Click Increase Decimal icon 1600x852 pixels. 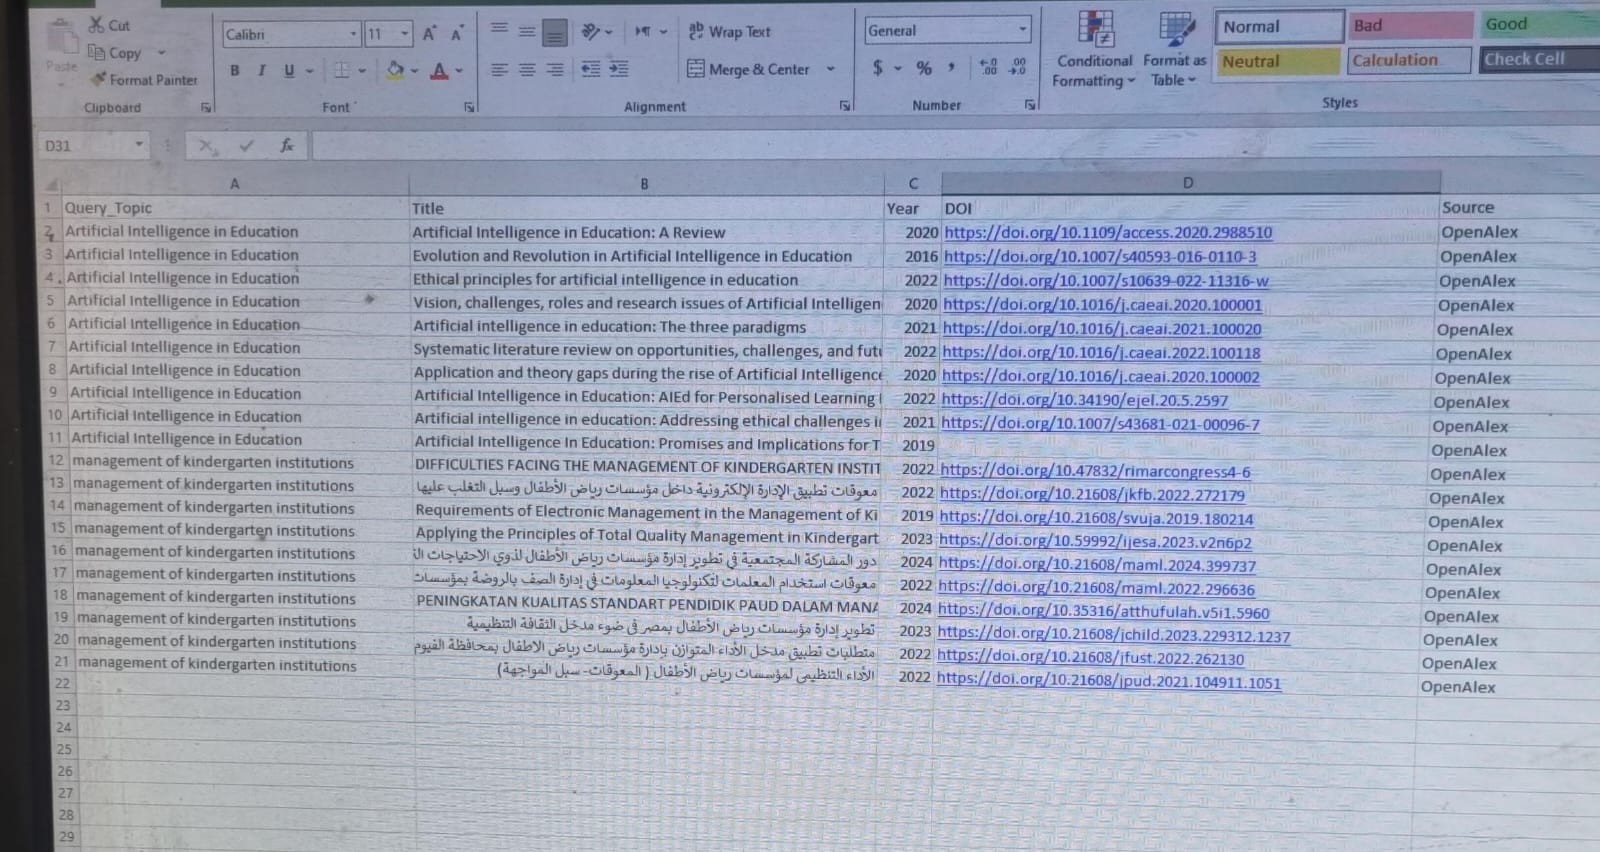tap(989, 67)
